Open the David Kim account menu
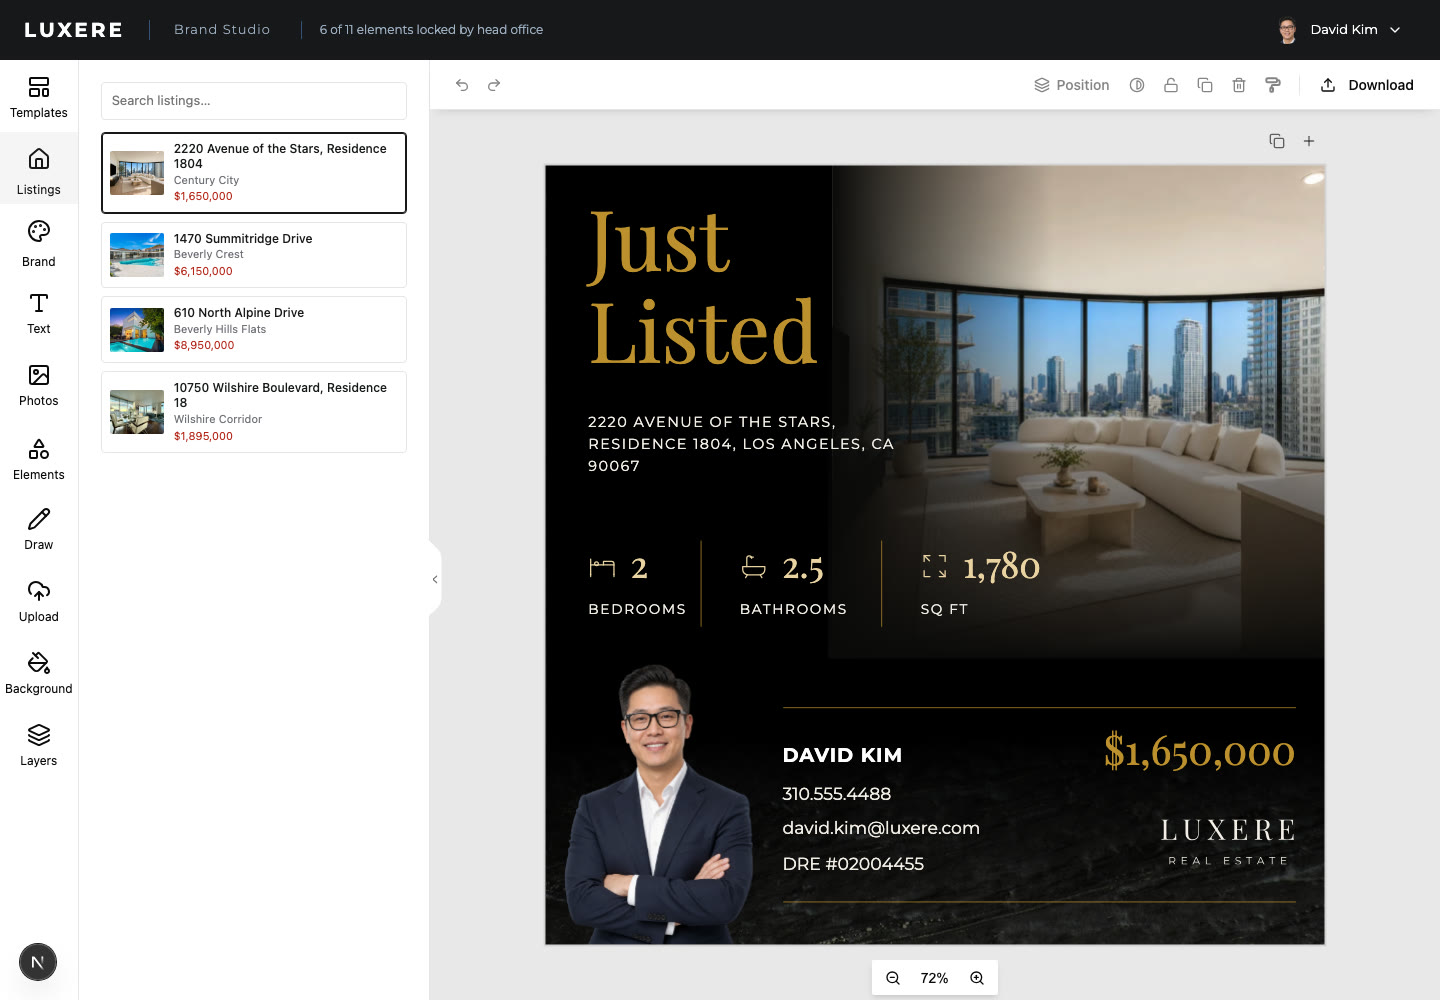Screen dimensions: 1440x1000 1339,30
